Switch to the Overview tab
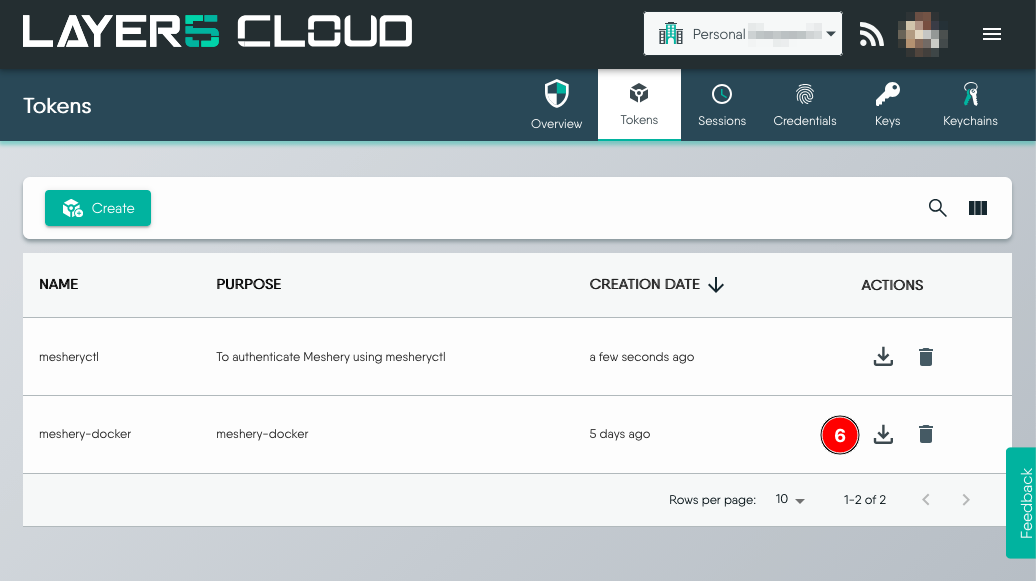 [x=556, y=105]
